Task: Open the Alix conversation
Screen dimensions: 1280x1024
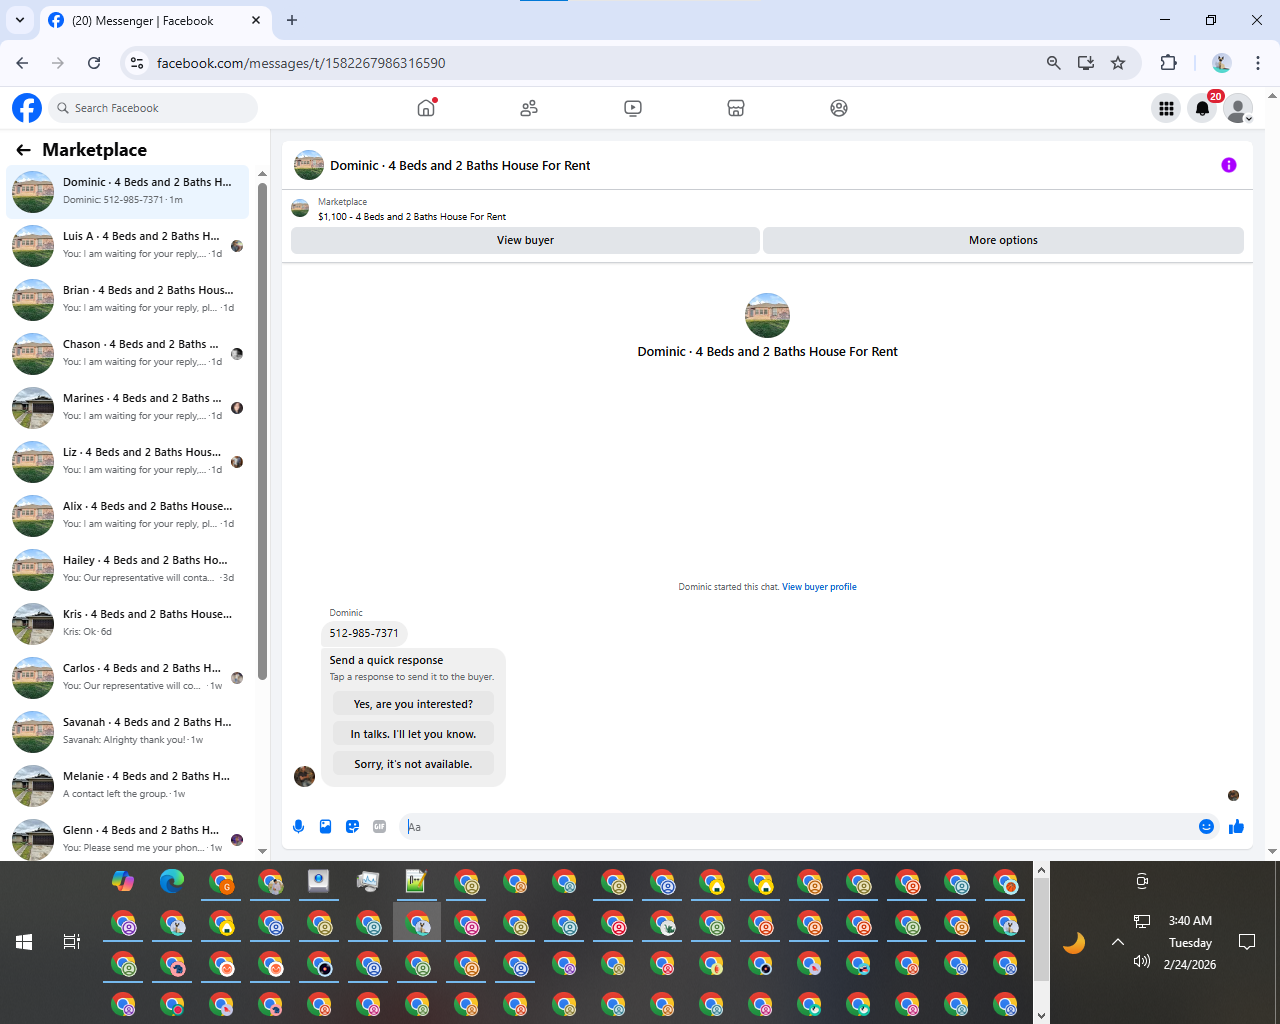Action: [128, 515]
